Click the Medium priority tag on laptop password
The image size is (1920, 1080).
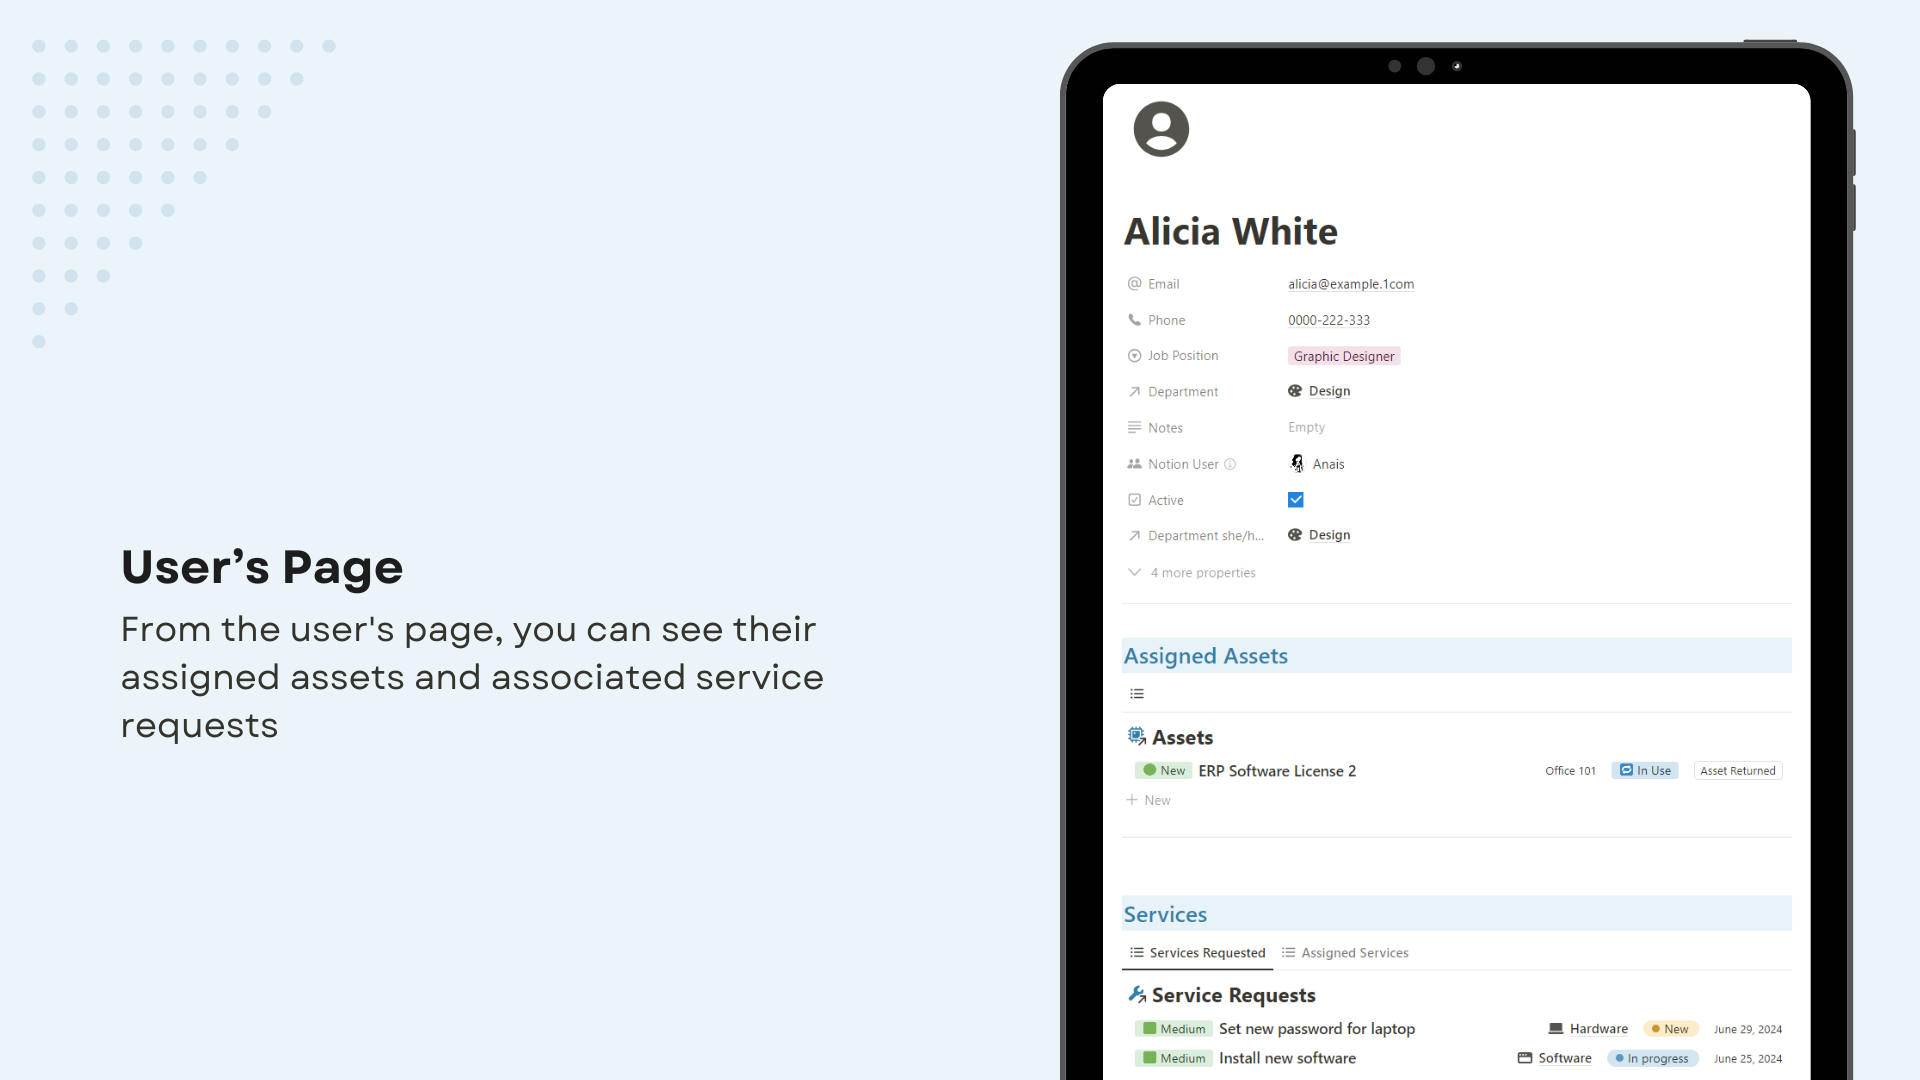coord(1174,1029)
